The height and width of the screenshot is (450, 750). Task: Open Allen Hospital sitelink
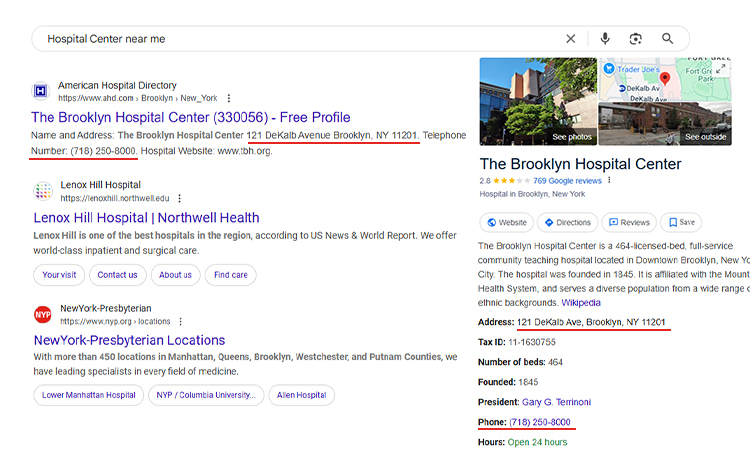(x=301, y=395)
